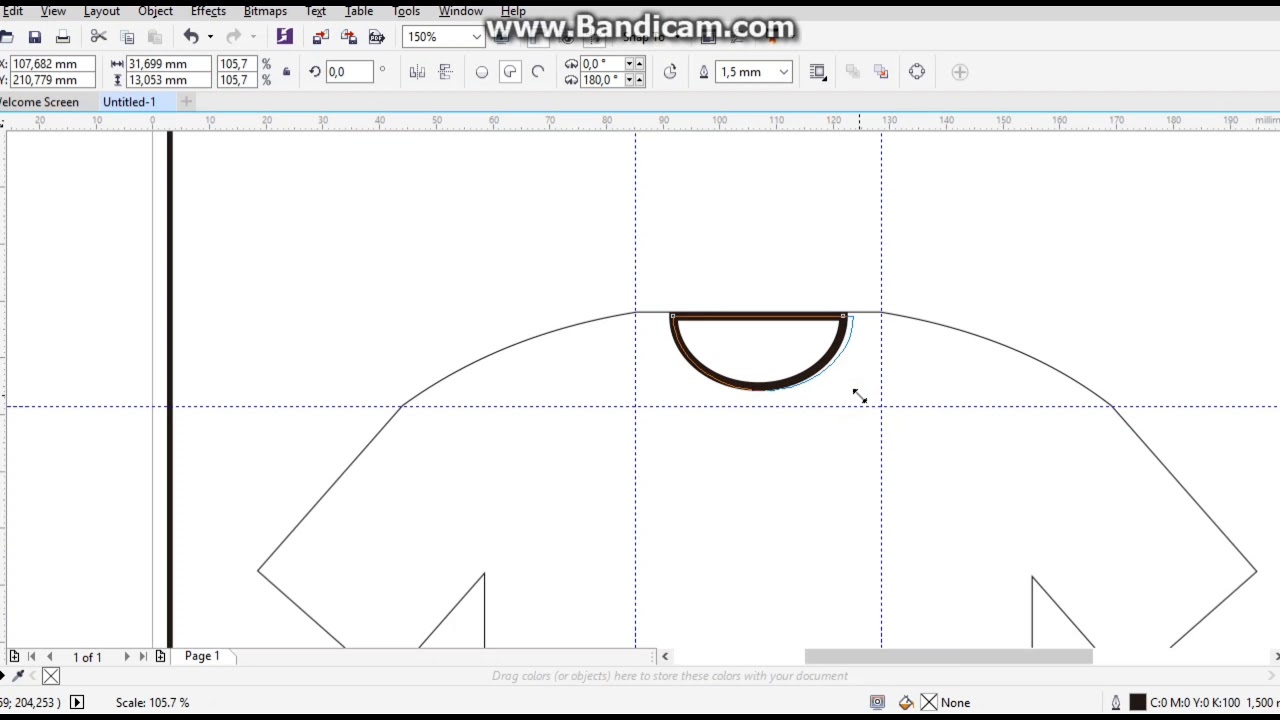Click the Mirror horizontally icon
This screenshot has height=720, width=1280.
point(417,72)
